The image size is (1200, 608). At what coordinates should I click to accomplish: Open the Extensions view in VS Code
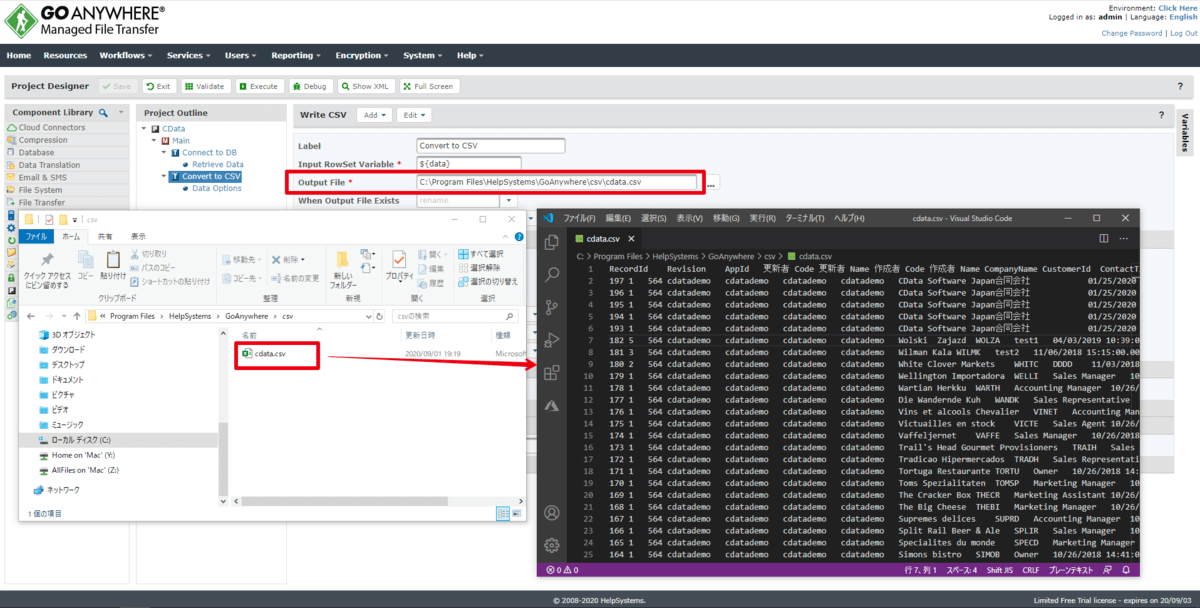pyautogui.click(x=551, y=373)
